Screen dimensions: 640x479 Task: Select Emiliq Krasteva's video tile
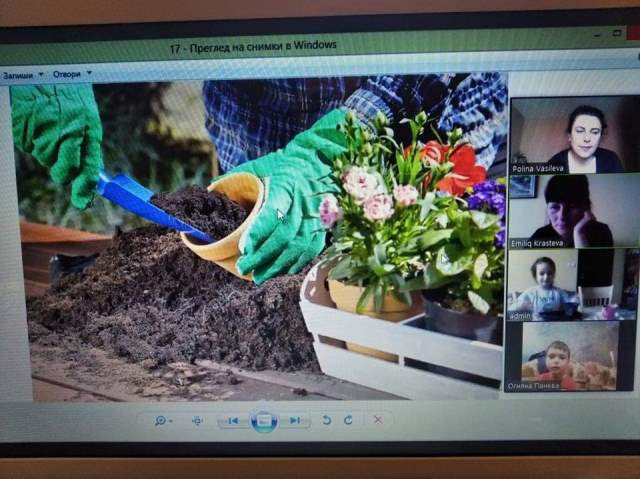573,210
